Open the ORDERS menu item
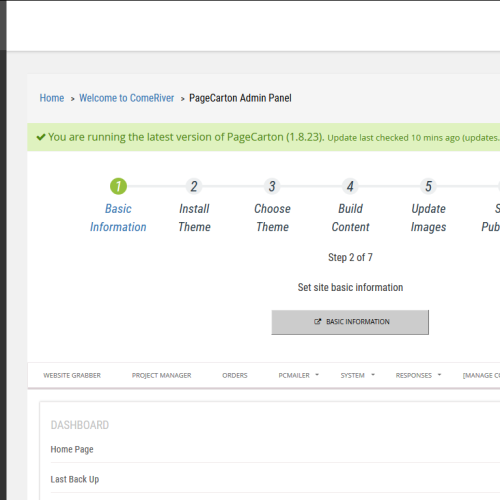This screenshot has height=500, width=500. coord(235,375)
